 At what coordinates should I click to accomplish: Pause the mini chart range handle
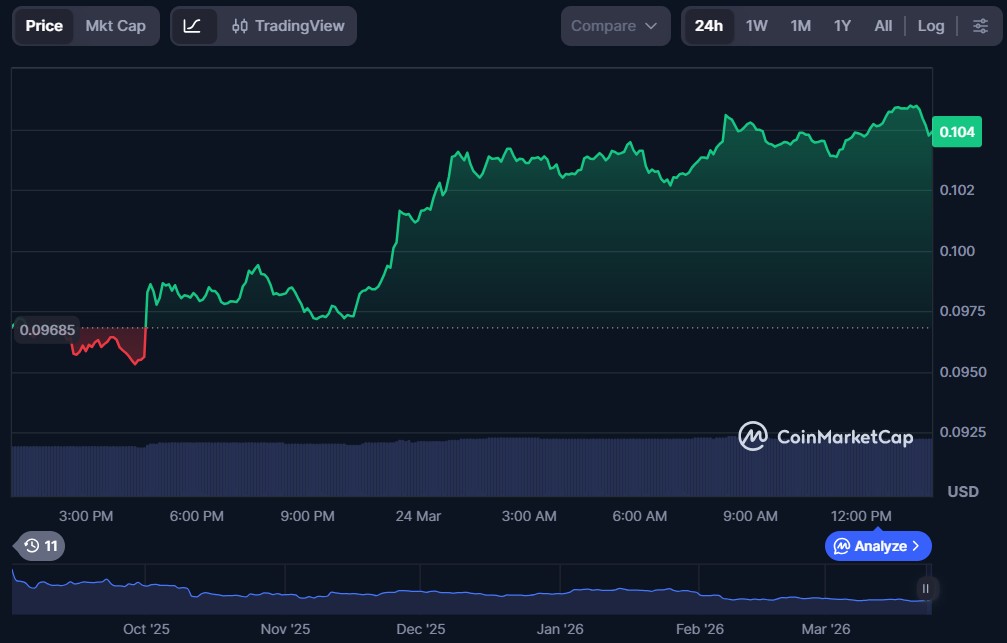pos(926,589)
